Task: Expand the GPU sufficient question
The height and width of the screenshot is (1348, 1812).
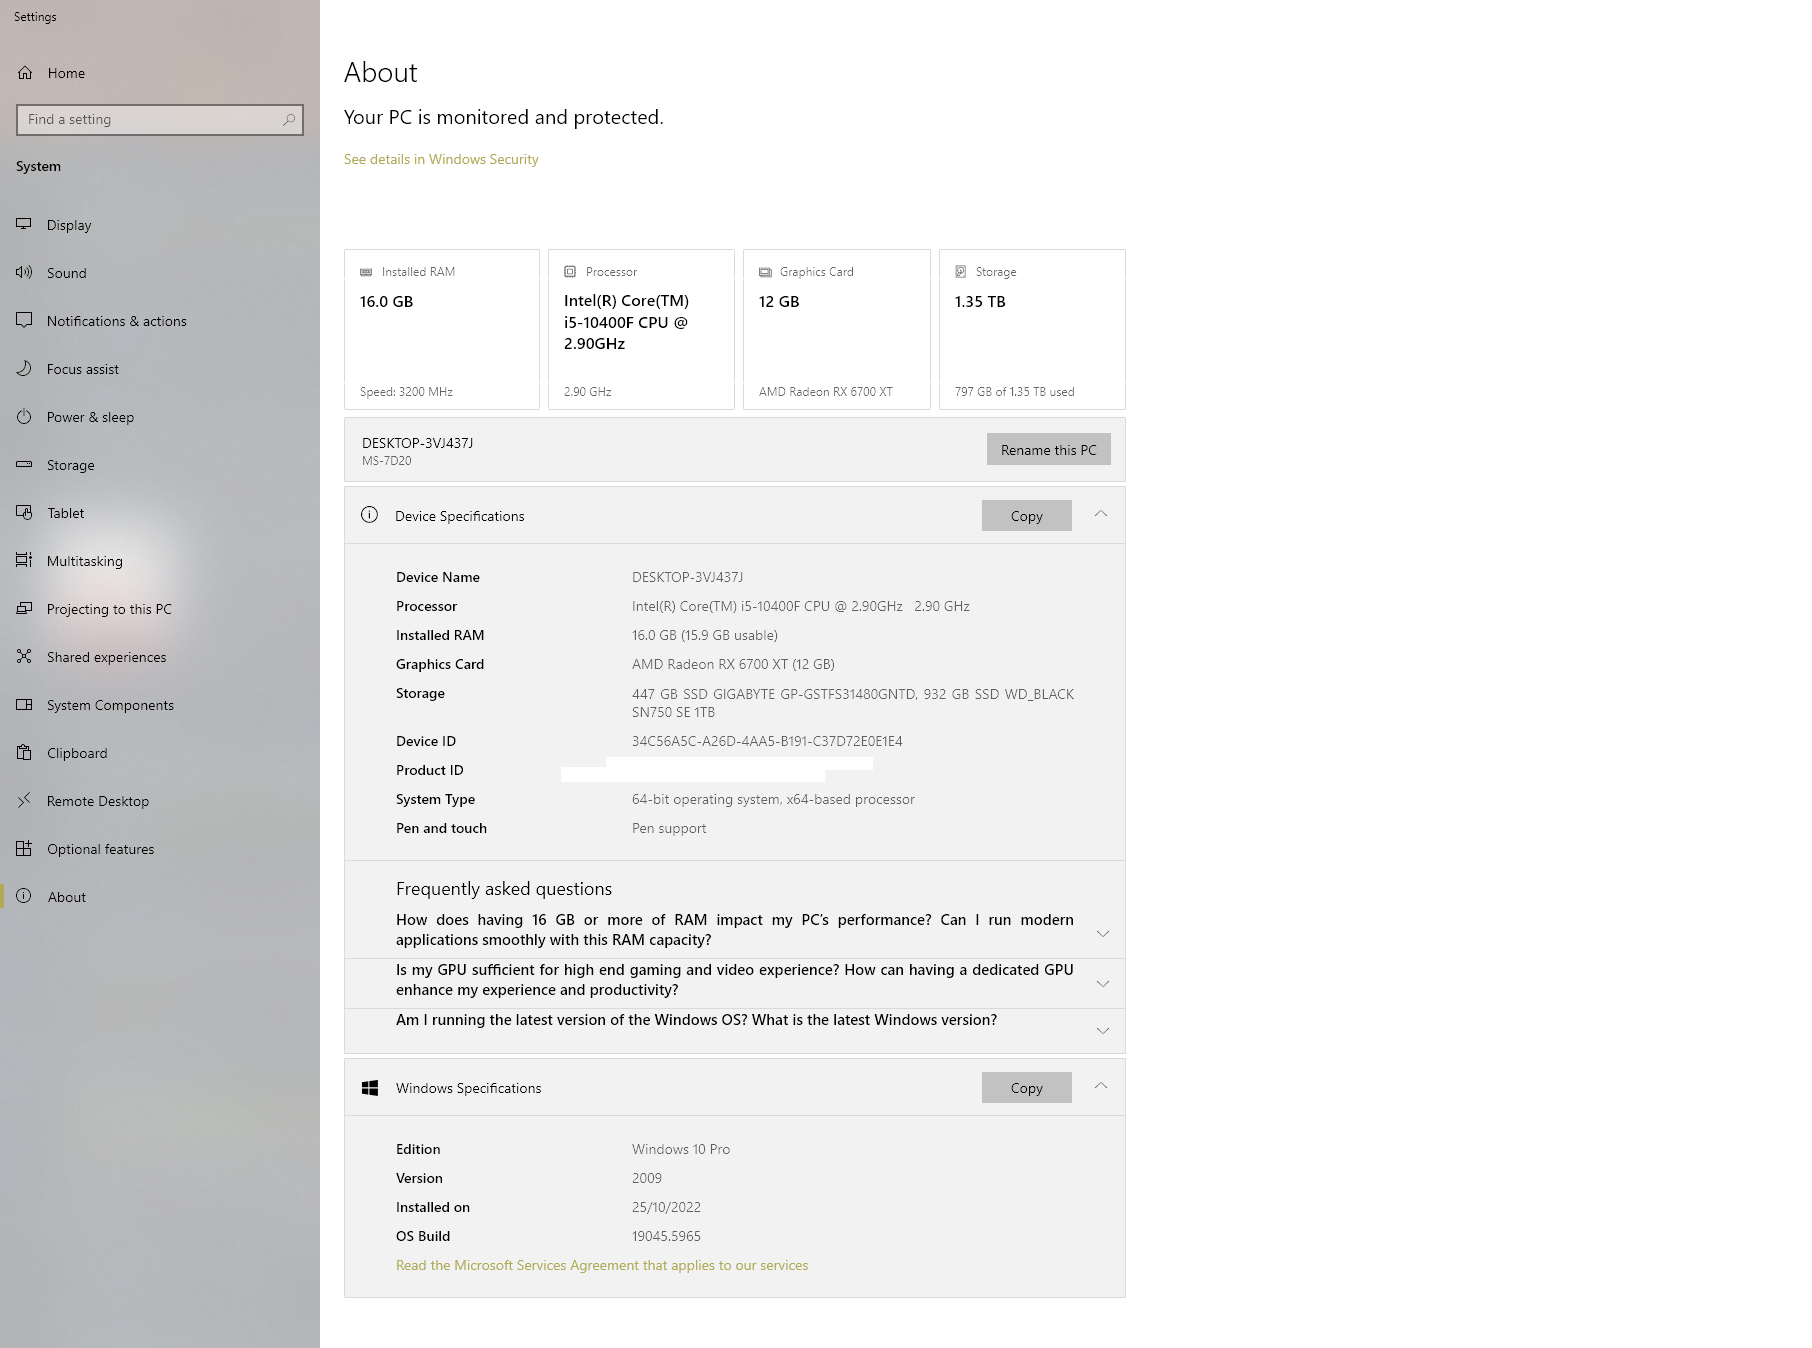Action: [1103, 984]
